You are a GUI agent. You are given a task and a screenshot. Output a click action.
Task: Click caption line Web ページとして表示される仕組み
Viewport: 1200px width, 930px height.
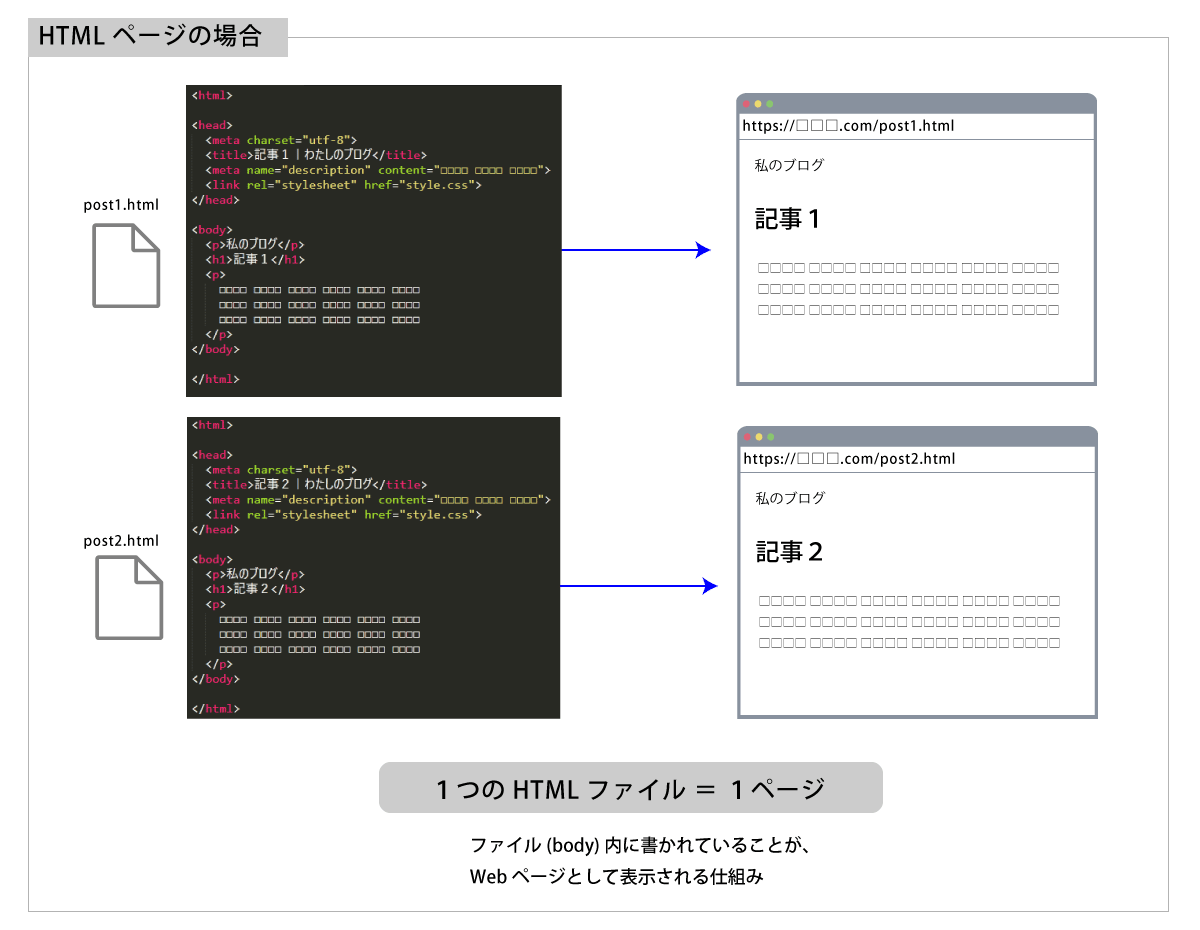pyautogui.click(x=617, y=877)
